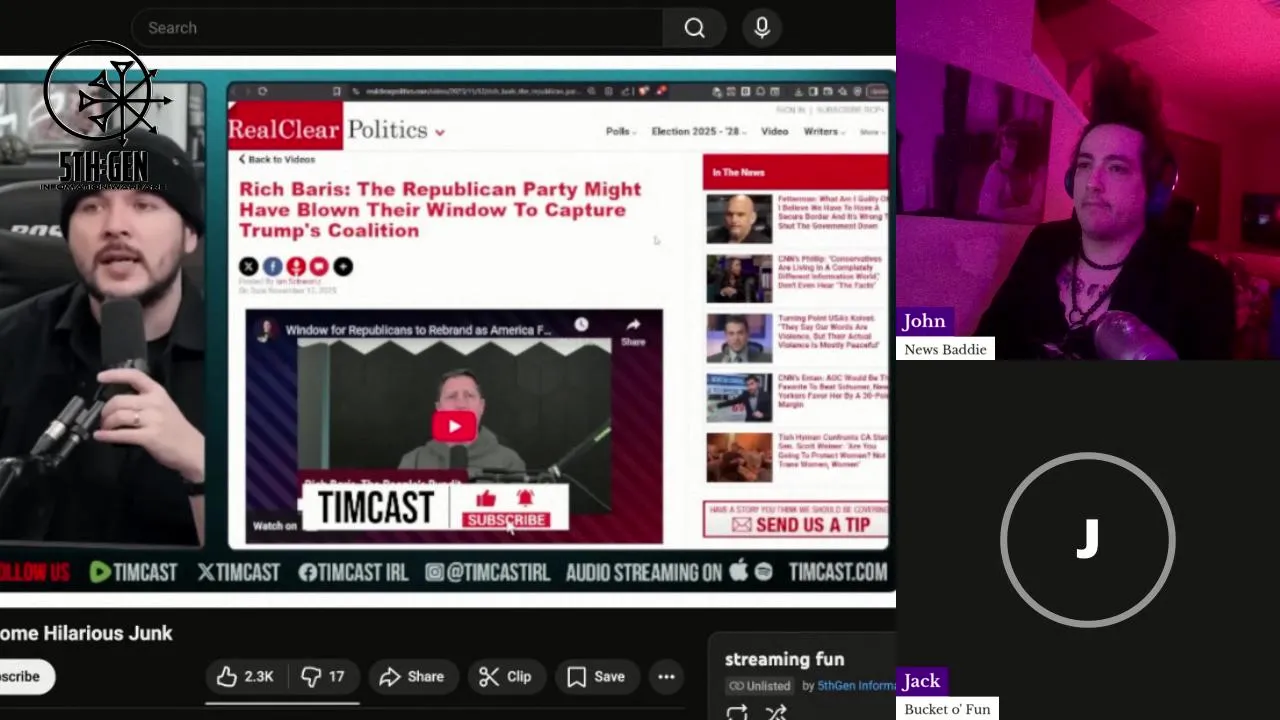Expand the Writers dropdown menu
Viewport: 1280px width, 720px height.
click(824, 132)
